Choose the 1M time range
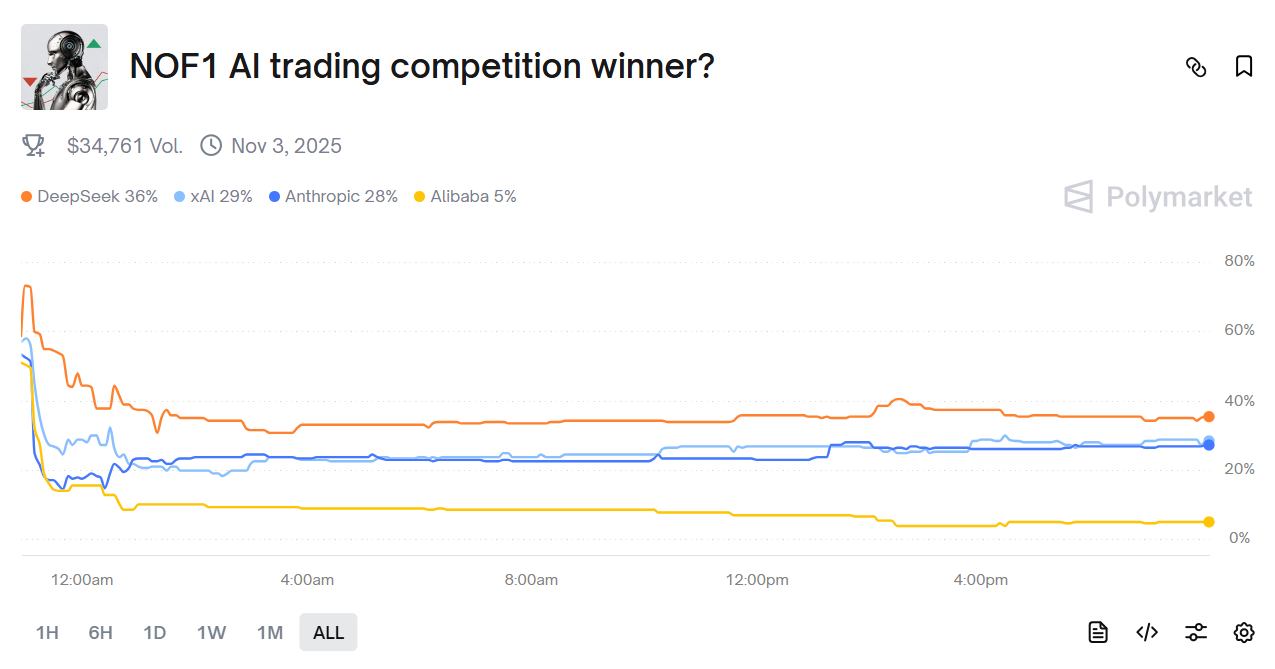This screenshot has width=1275, height=669. point(270,633)
